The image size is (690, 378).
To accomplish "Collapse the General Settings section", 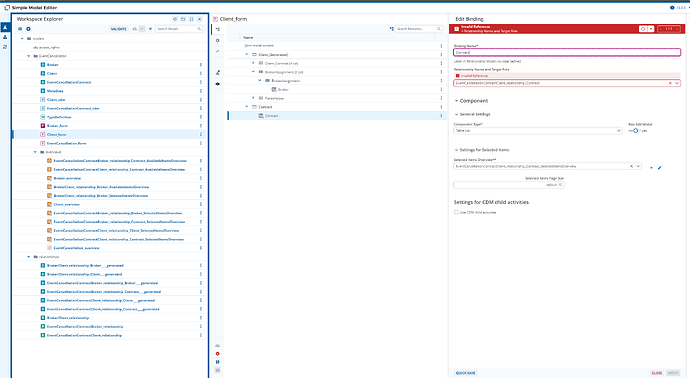I will pyautogui.click(x=456, y=114).
